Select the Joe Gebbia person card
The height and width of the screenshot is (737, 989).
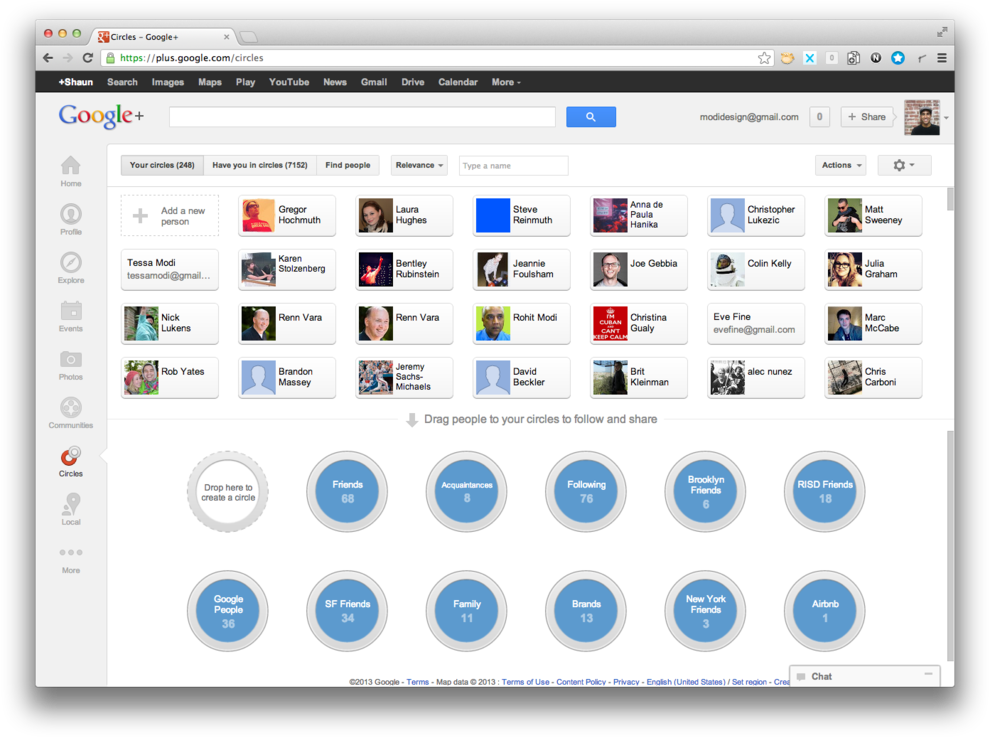coord(639,269)
